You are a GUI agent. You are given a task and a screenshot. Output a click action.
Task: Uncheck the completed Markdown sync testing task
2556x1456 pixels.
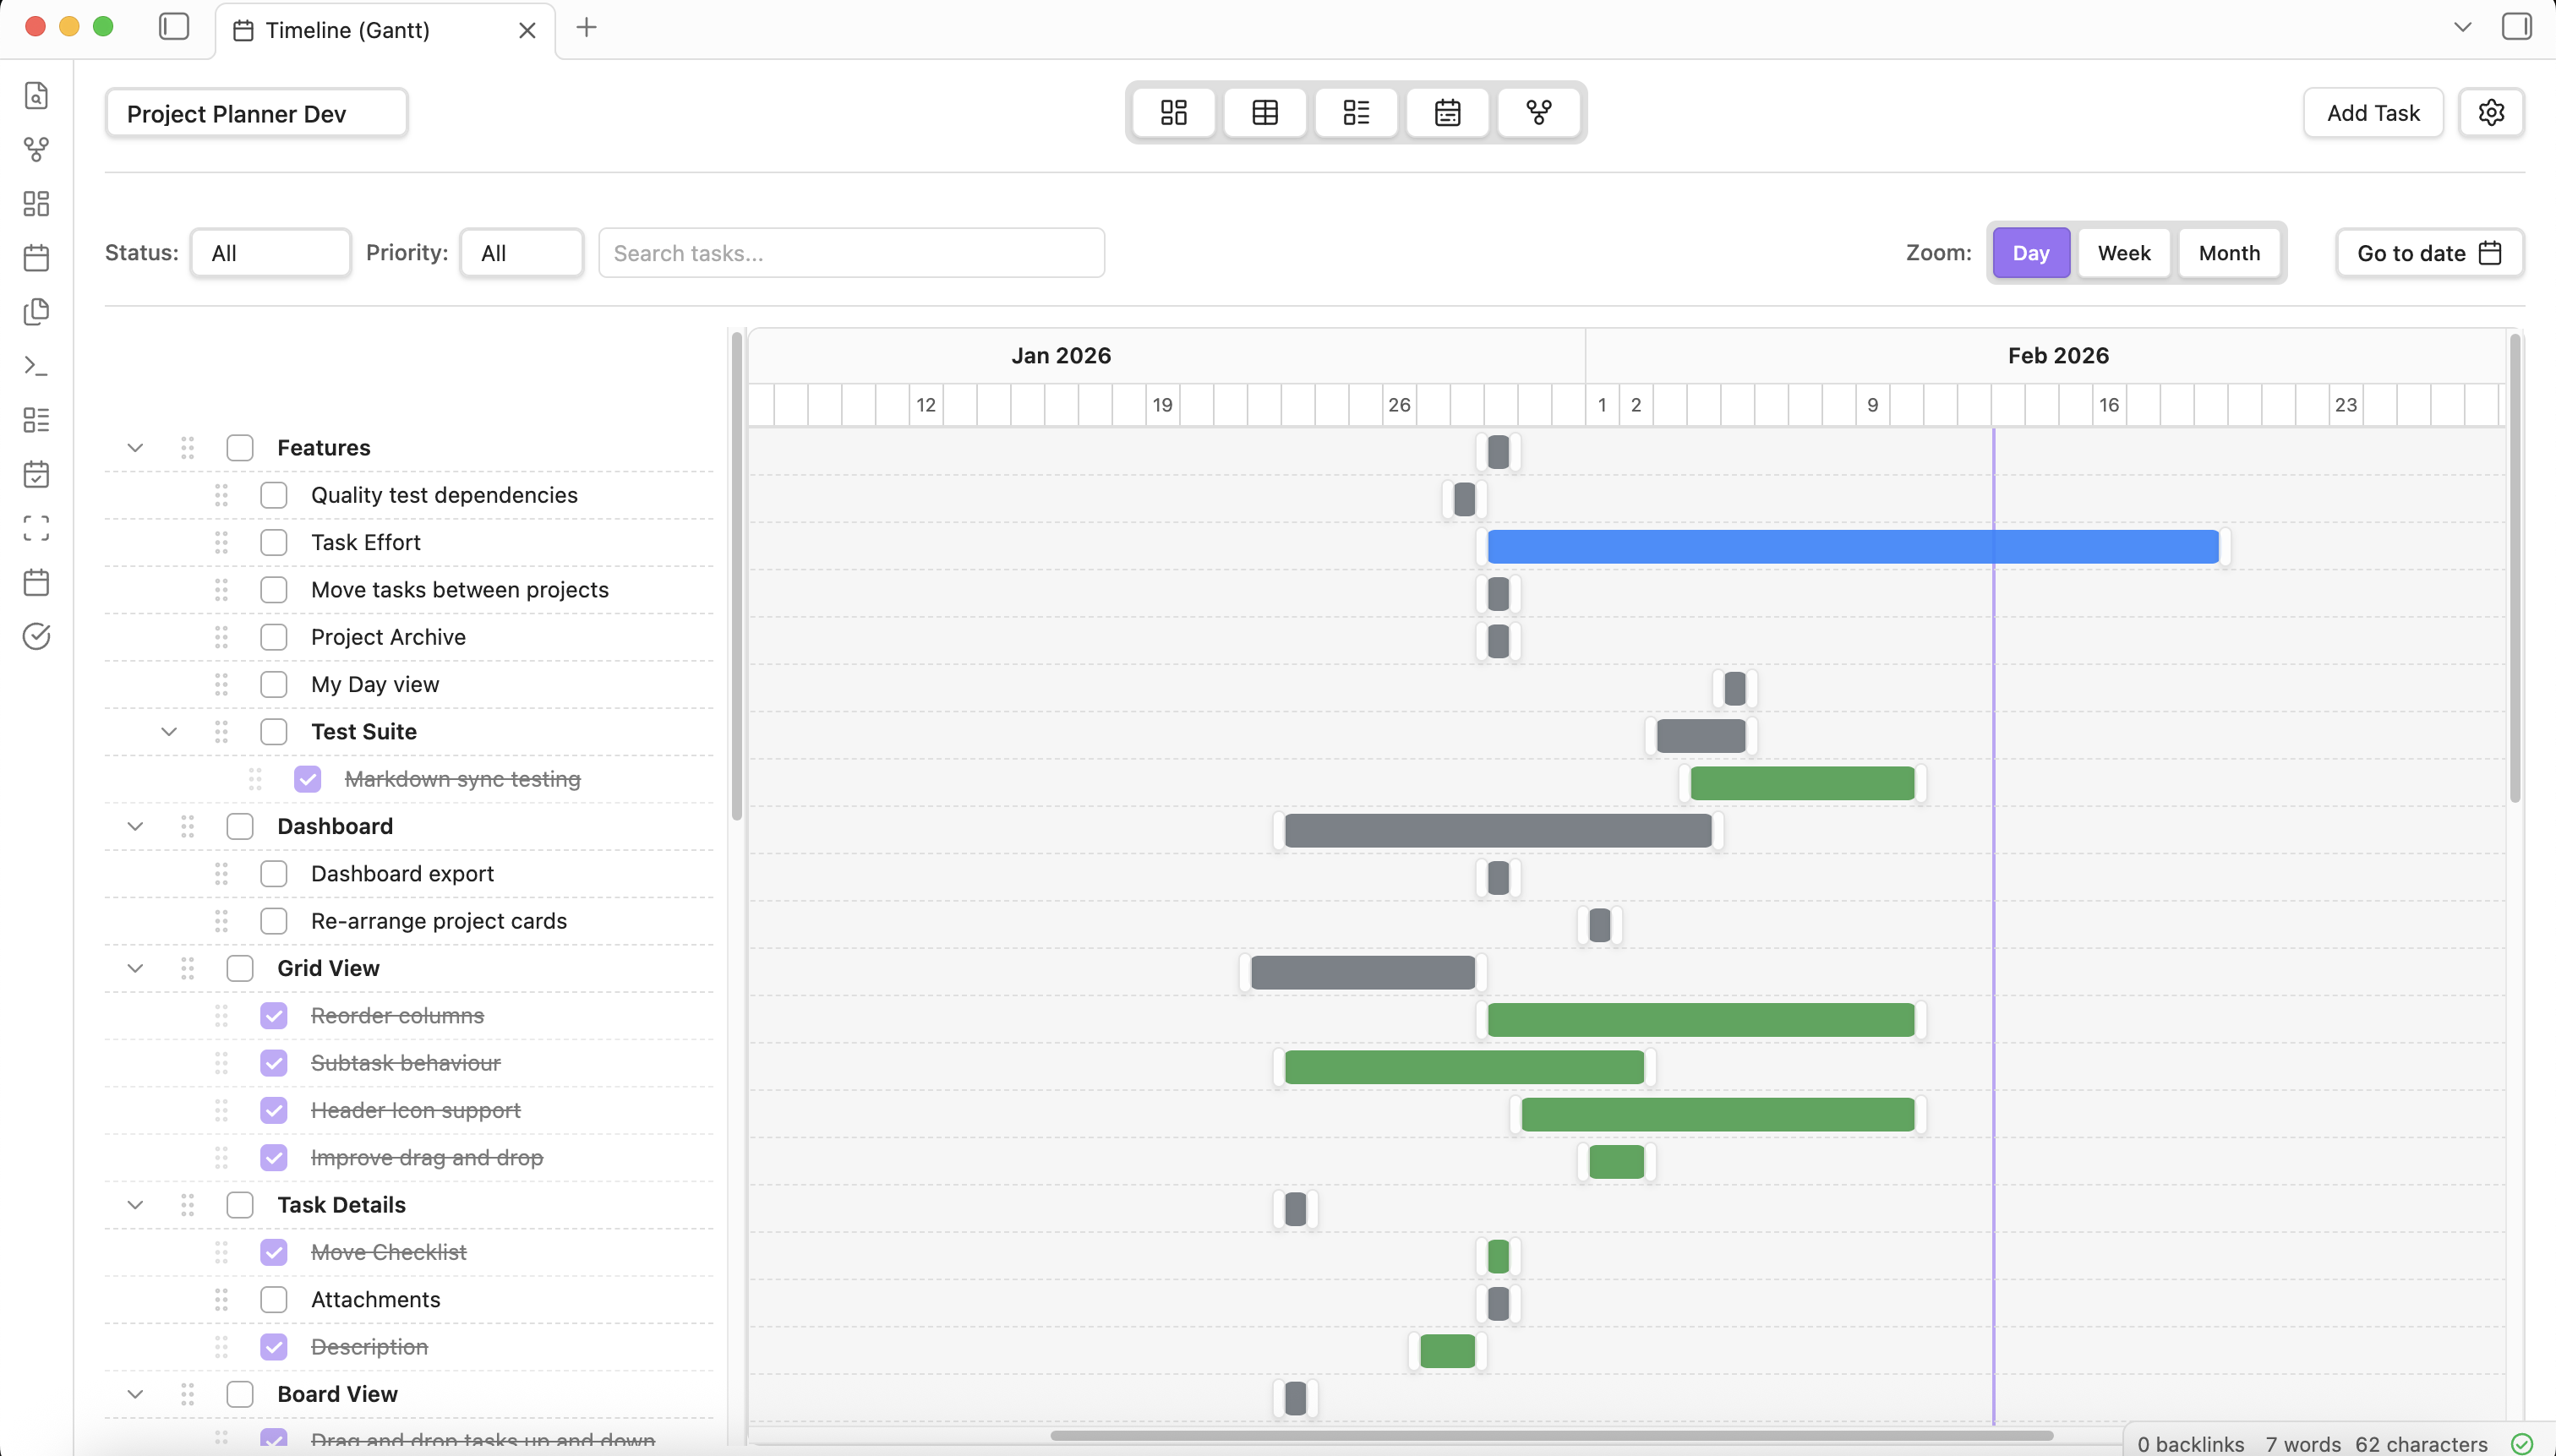306,779
